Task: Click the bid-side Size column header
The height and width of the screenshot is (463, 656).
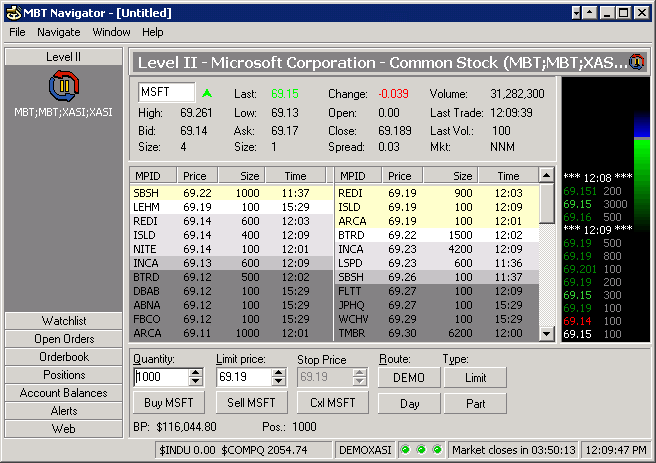Action: (x=242, y=176)
